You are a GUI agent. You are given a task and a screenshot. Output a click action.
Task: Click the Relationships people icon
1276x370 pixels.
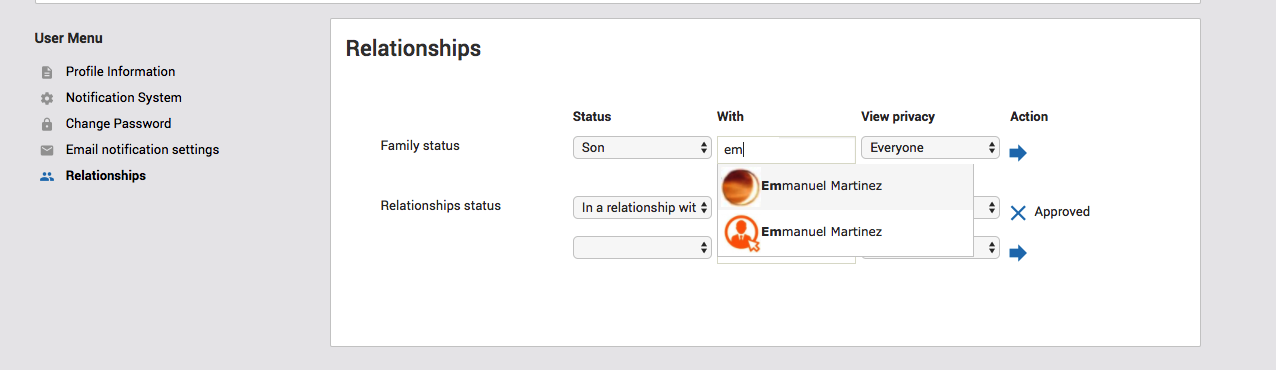[x=47, y=176]
